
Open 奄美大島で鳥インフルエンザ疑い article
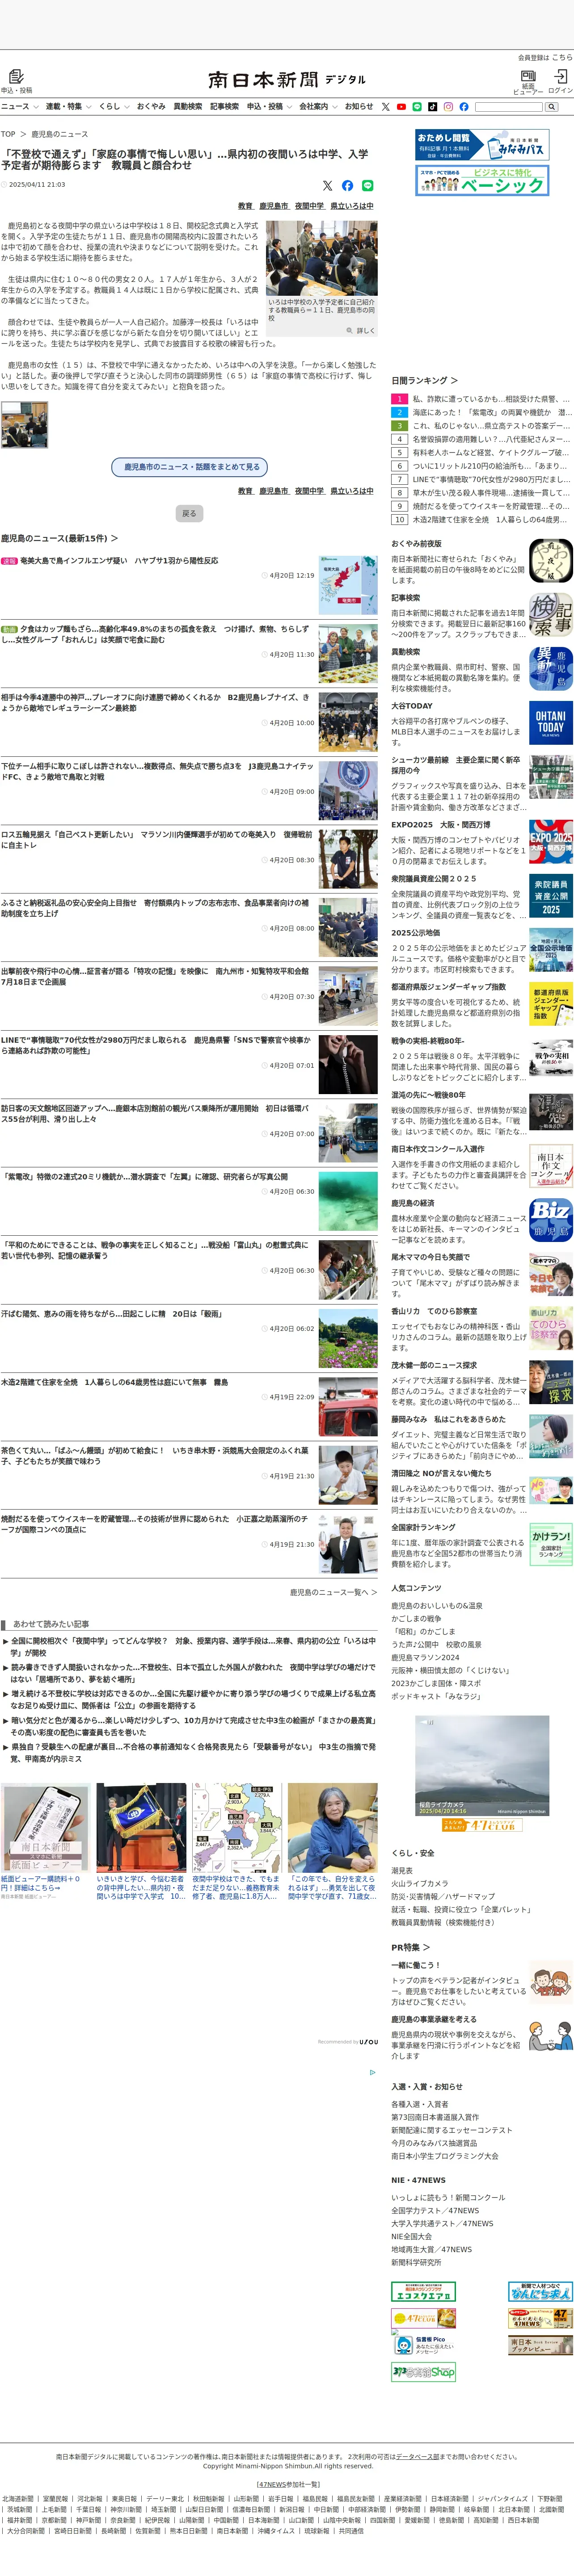[119, 561]
